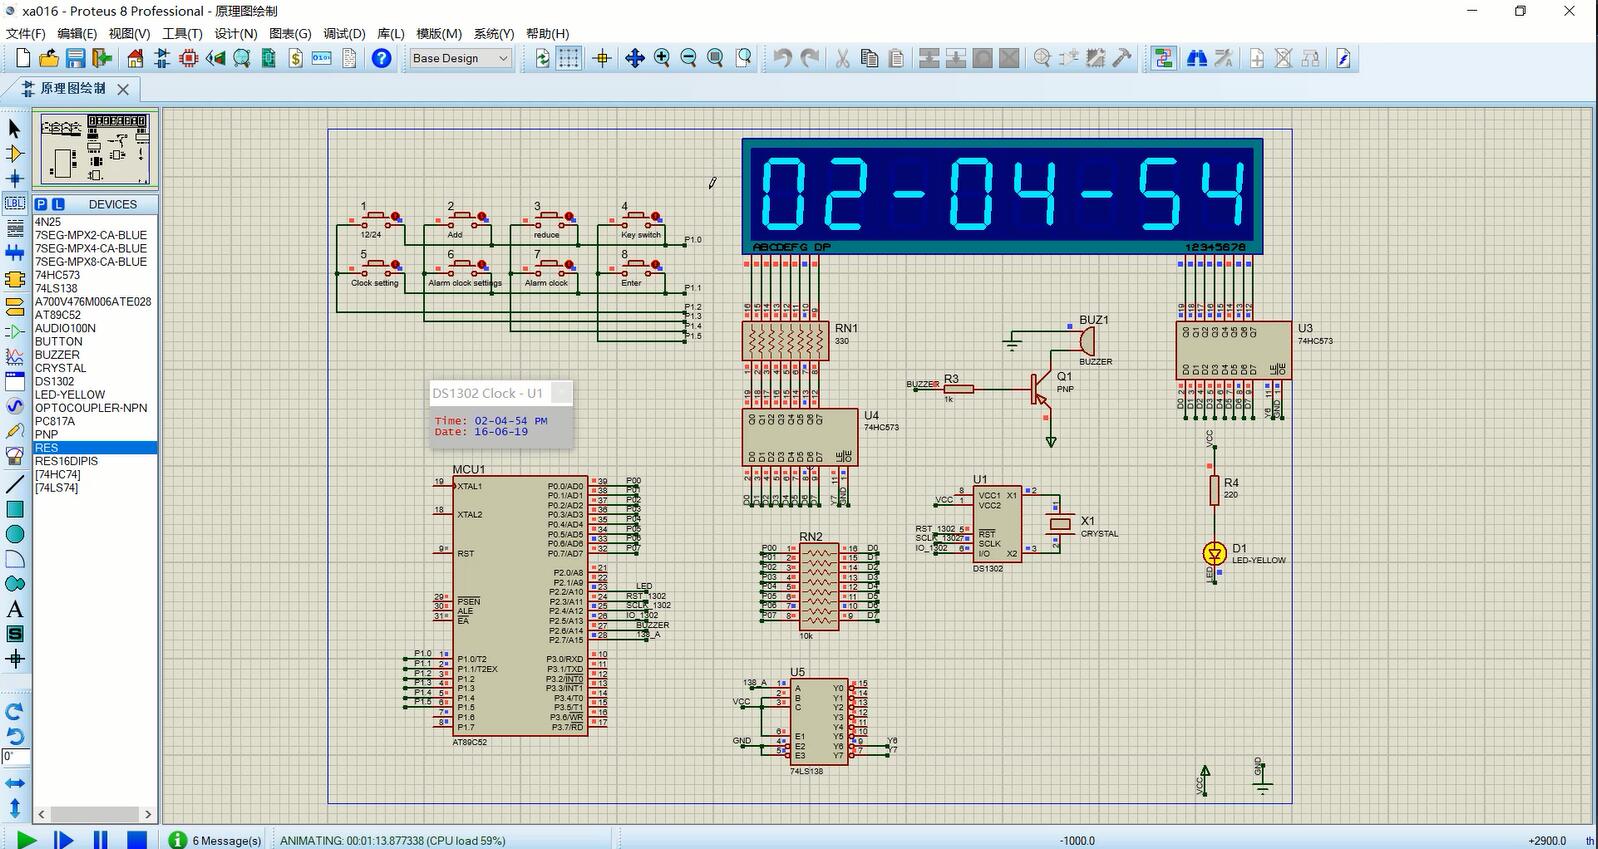The height and width of the screenshot is (849, 1598).
Task: Open Source Code view via the 0101 icon
Action: click(322, 58)
